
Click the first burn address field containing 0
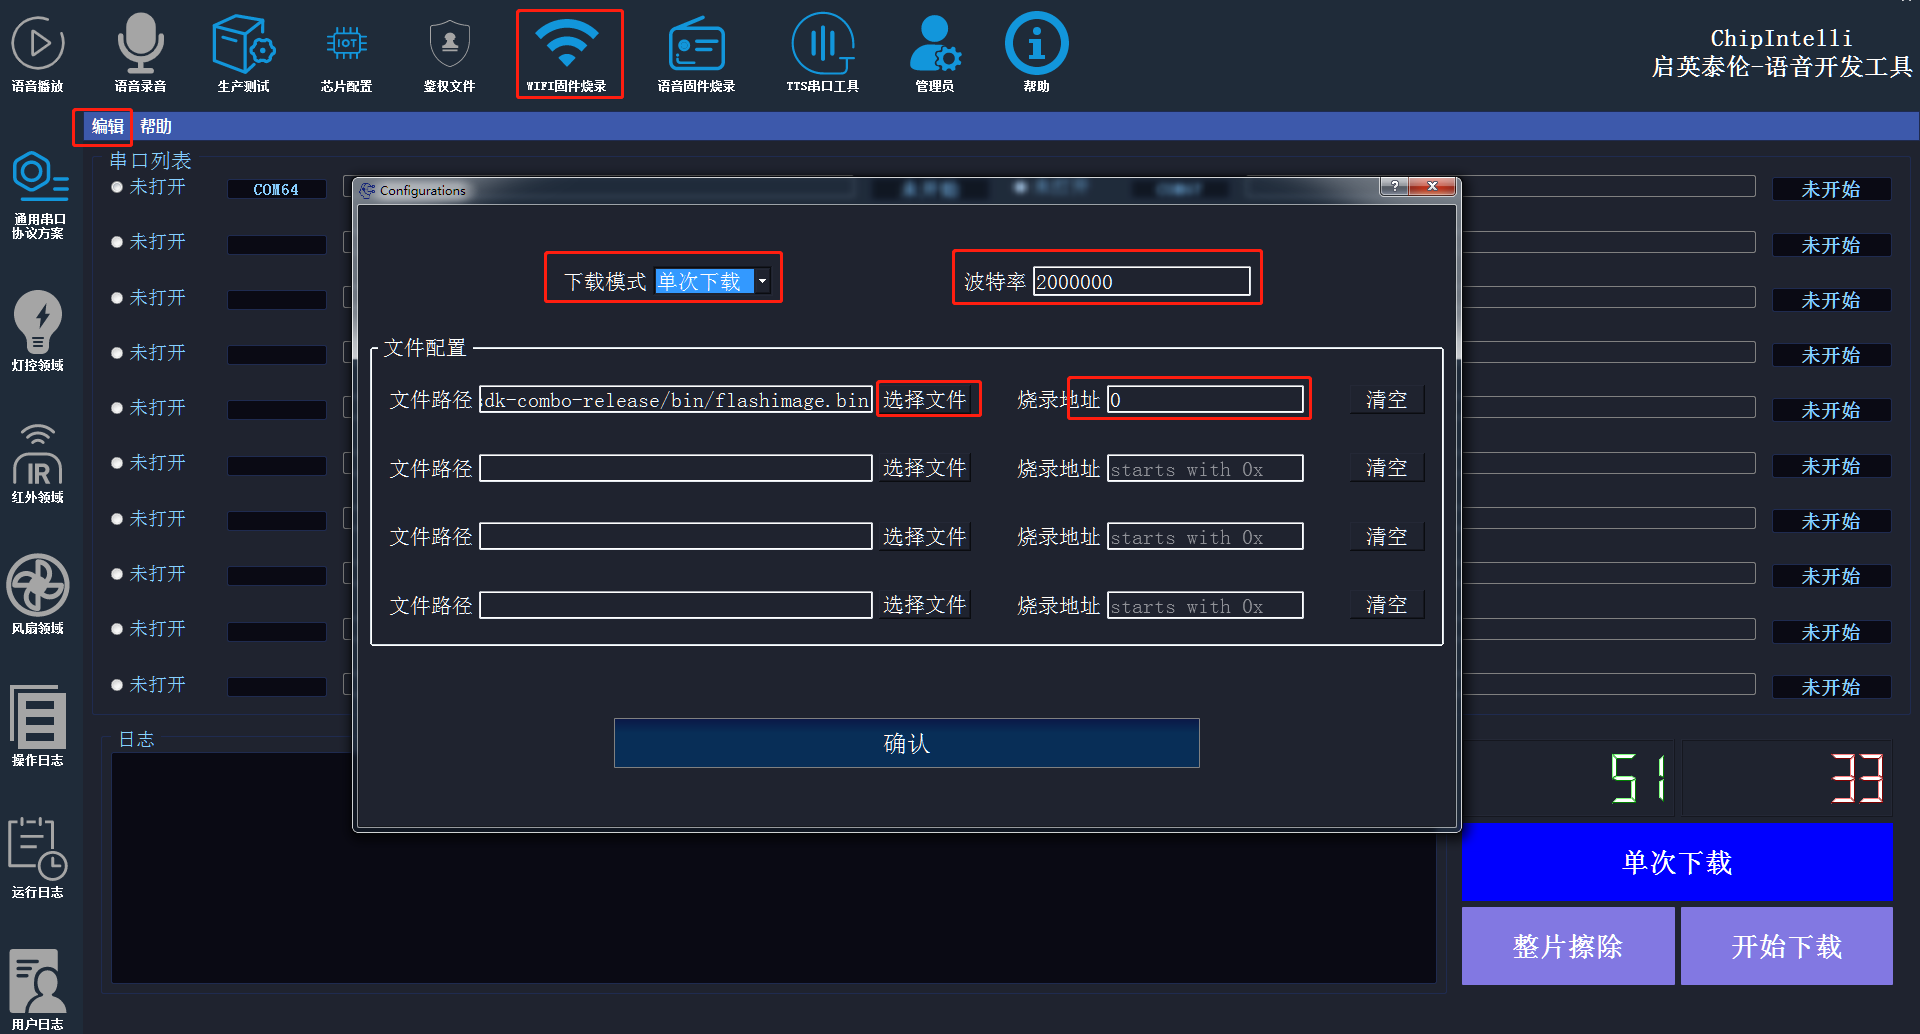1205,400
